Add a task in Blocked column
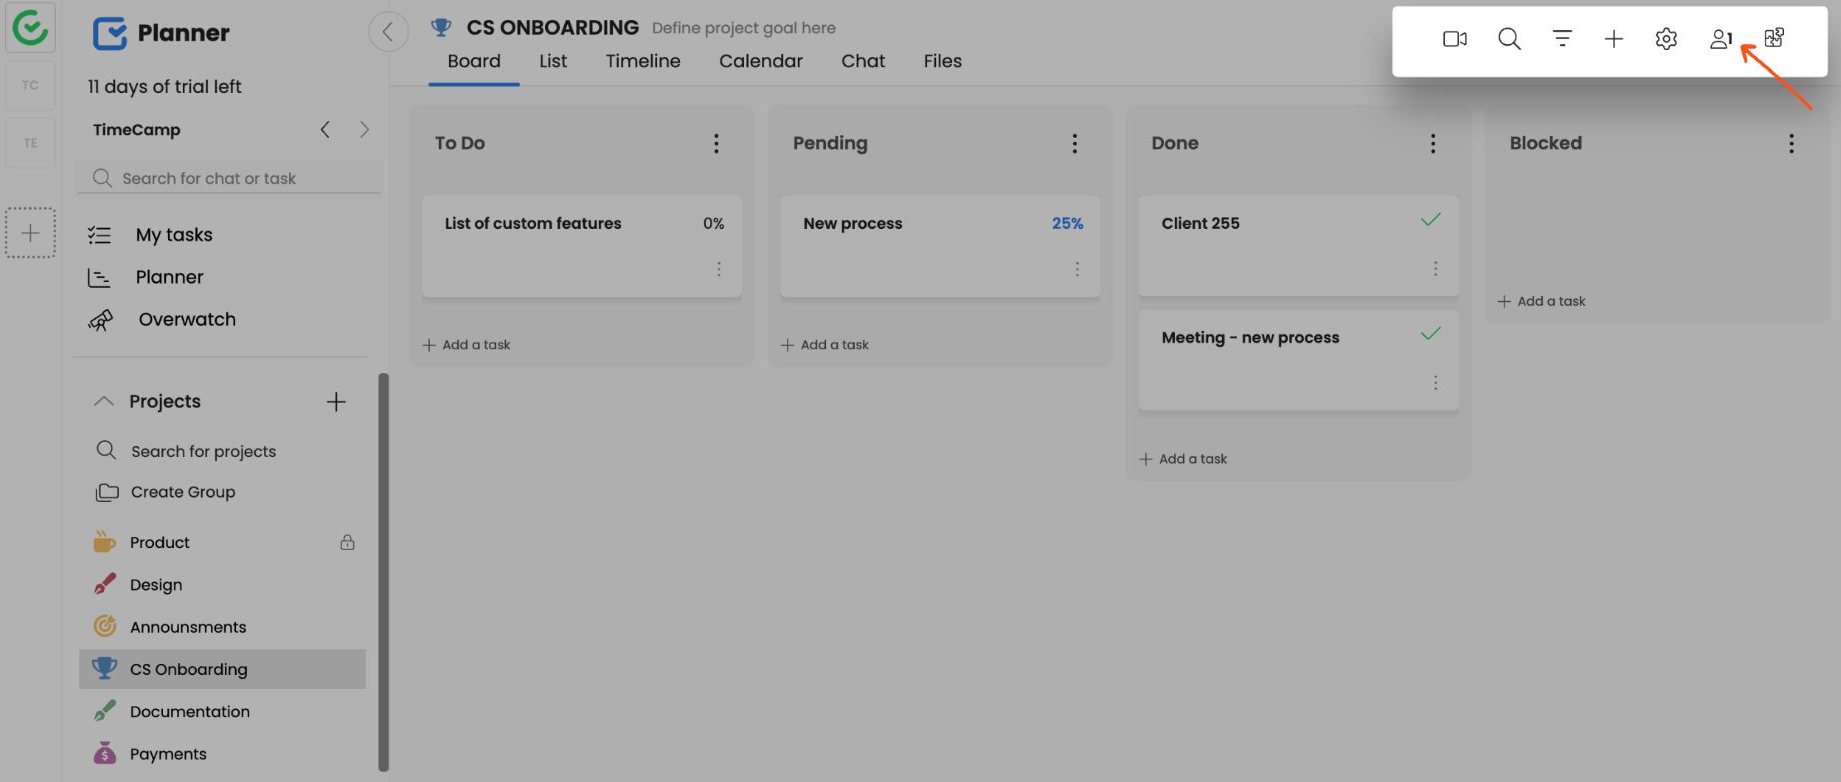 click(1541, 301)
